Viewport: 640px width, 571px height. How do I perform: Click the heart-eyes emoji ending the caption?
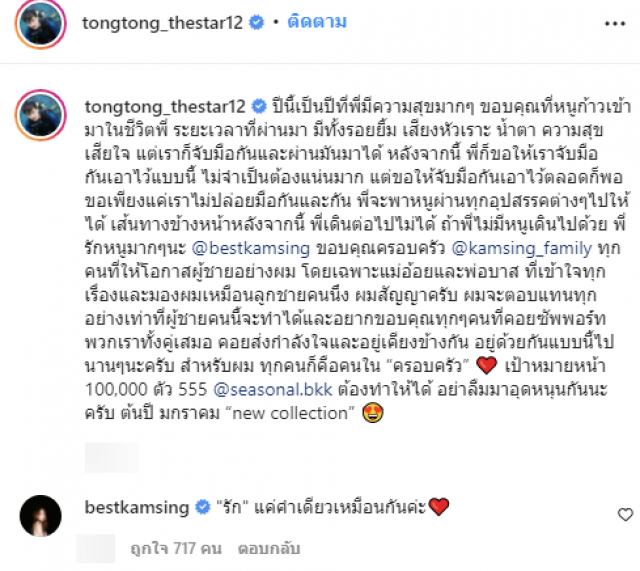tap(373, 413)
